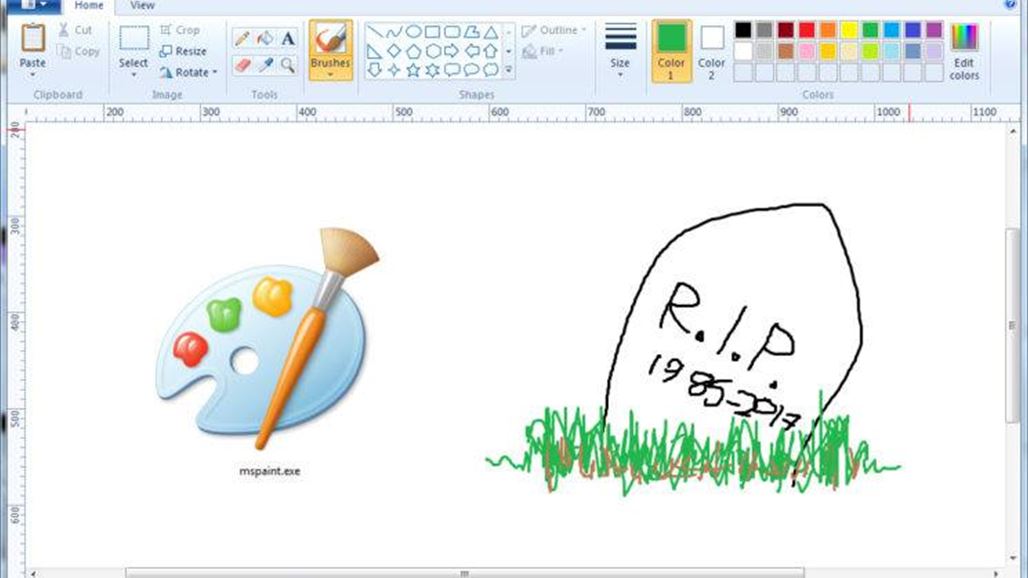Switch to the View ribbon tab
Image resolution: width=1028 pixels, height=578 pixels.
pos(142,6)
